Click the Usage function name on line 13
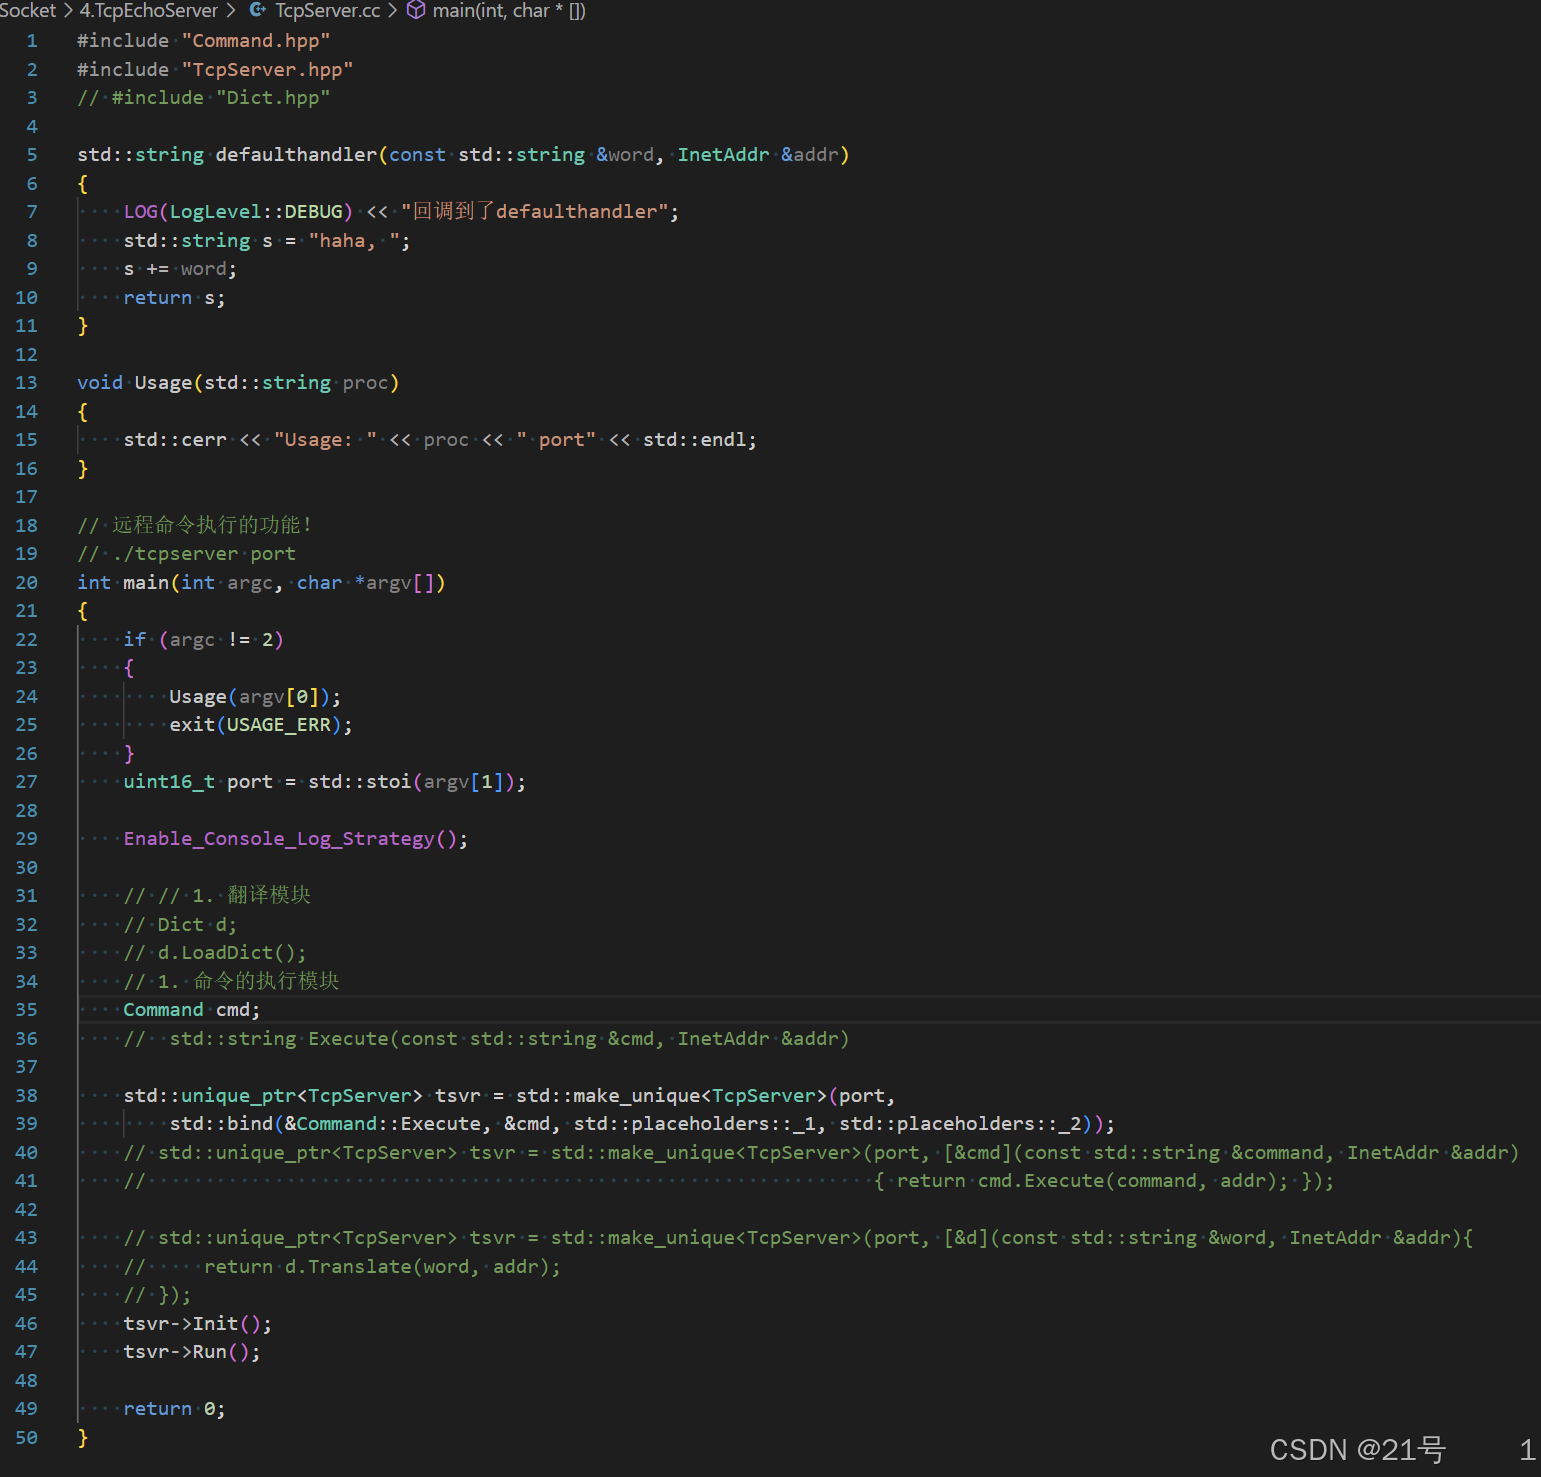 point(163,383)
